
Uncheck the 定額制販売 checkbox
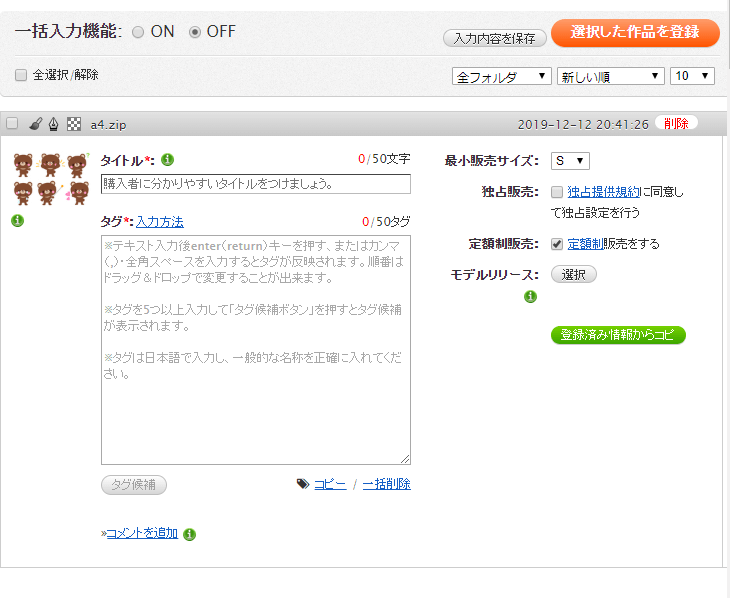[x=557, y=244]
